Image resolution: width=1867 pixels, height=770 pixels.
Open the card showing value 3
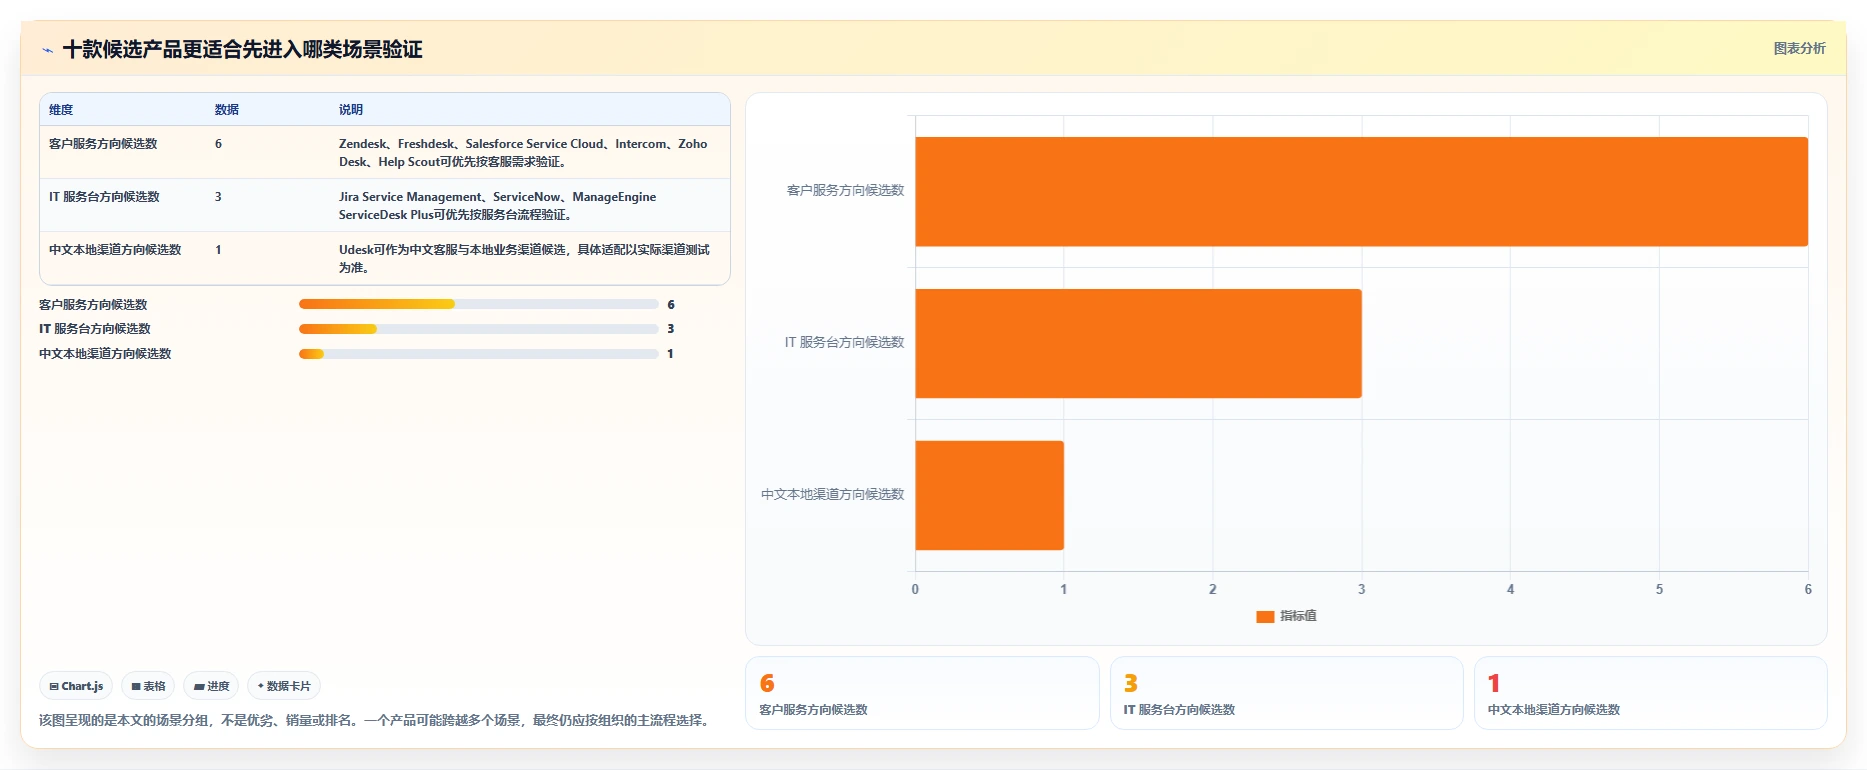tap(1286, 693)
